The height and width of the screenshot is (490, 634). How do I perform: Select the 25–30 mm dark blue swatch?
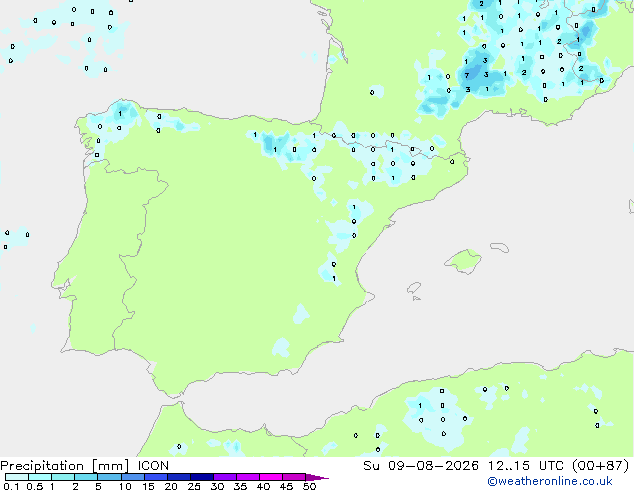tap(201, 477)
